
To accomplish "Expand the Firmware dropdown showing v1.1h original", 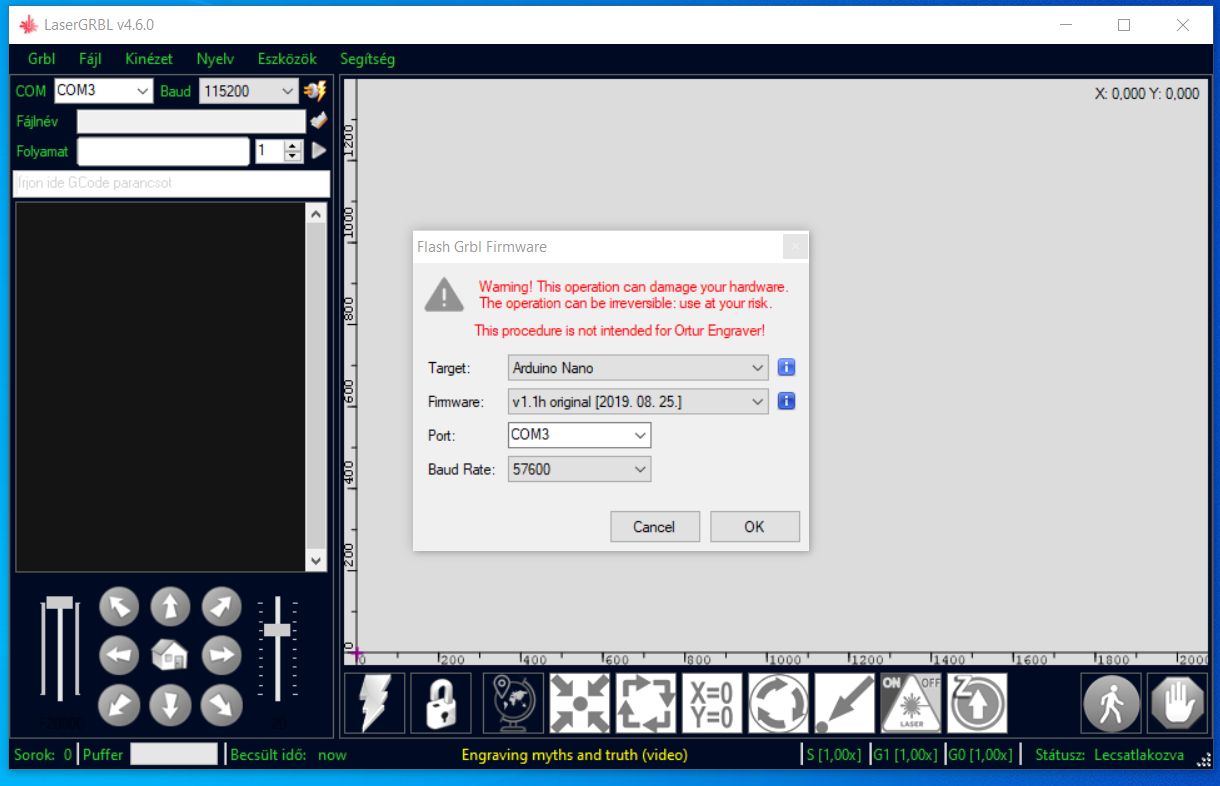I will (x=638, y=402).
